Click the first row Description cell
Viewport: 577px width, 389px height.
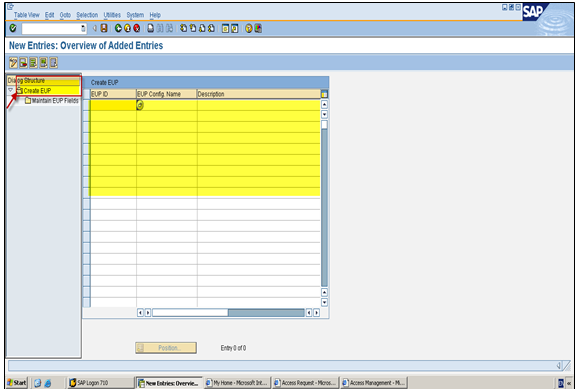click(259, 105)
